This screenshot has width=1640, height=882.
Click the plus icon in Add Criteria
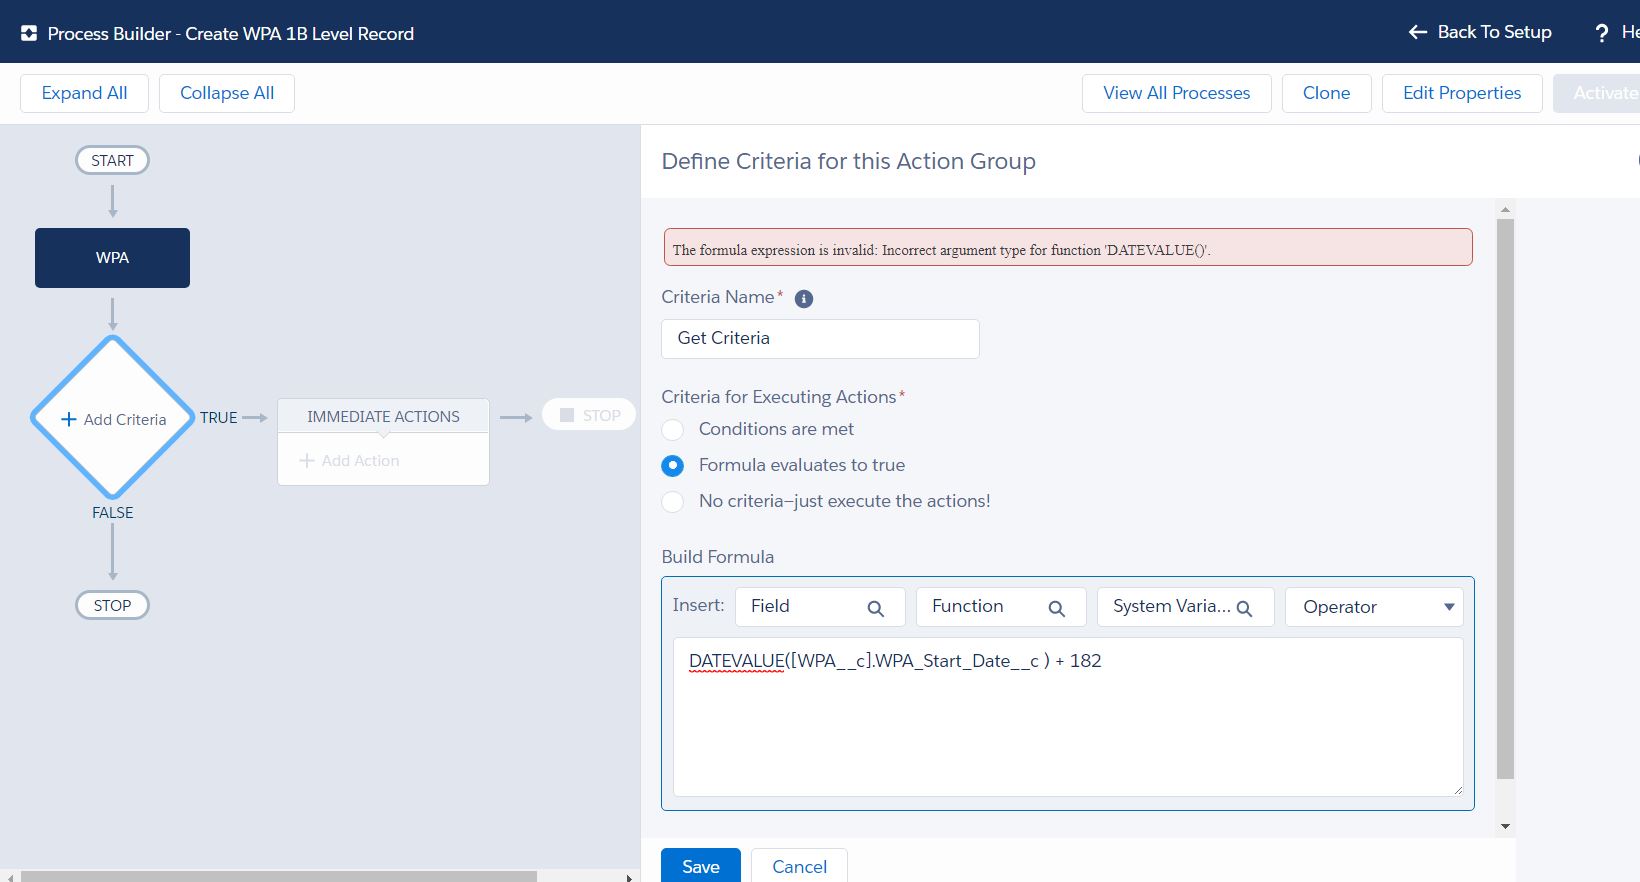coord(69,419)
